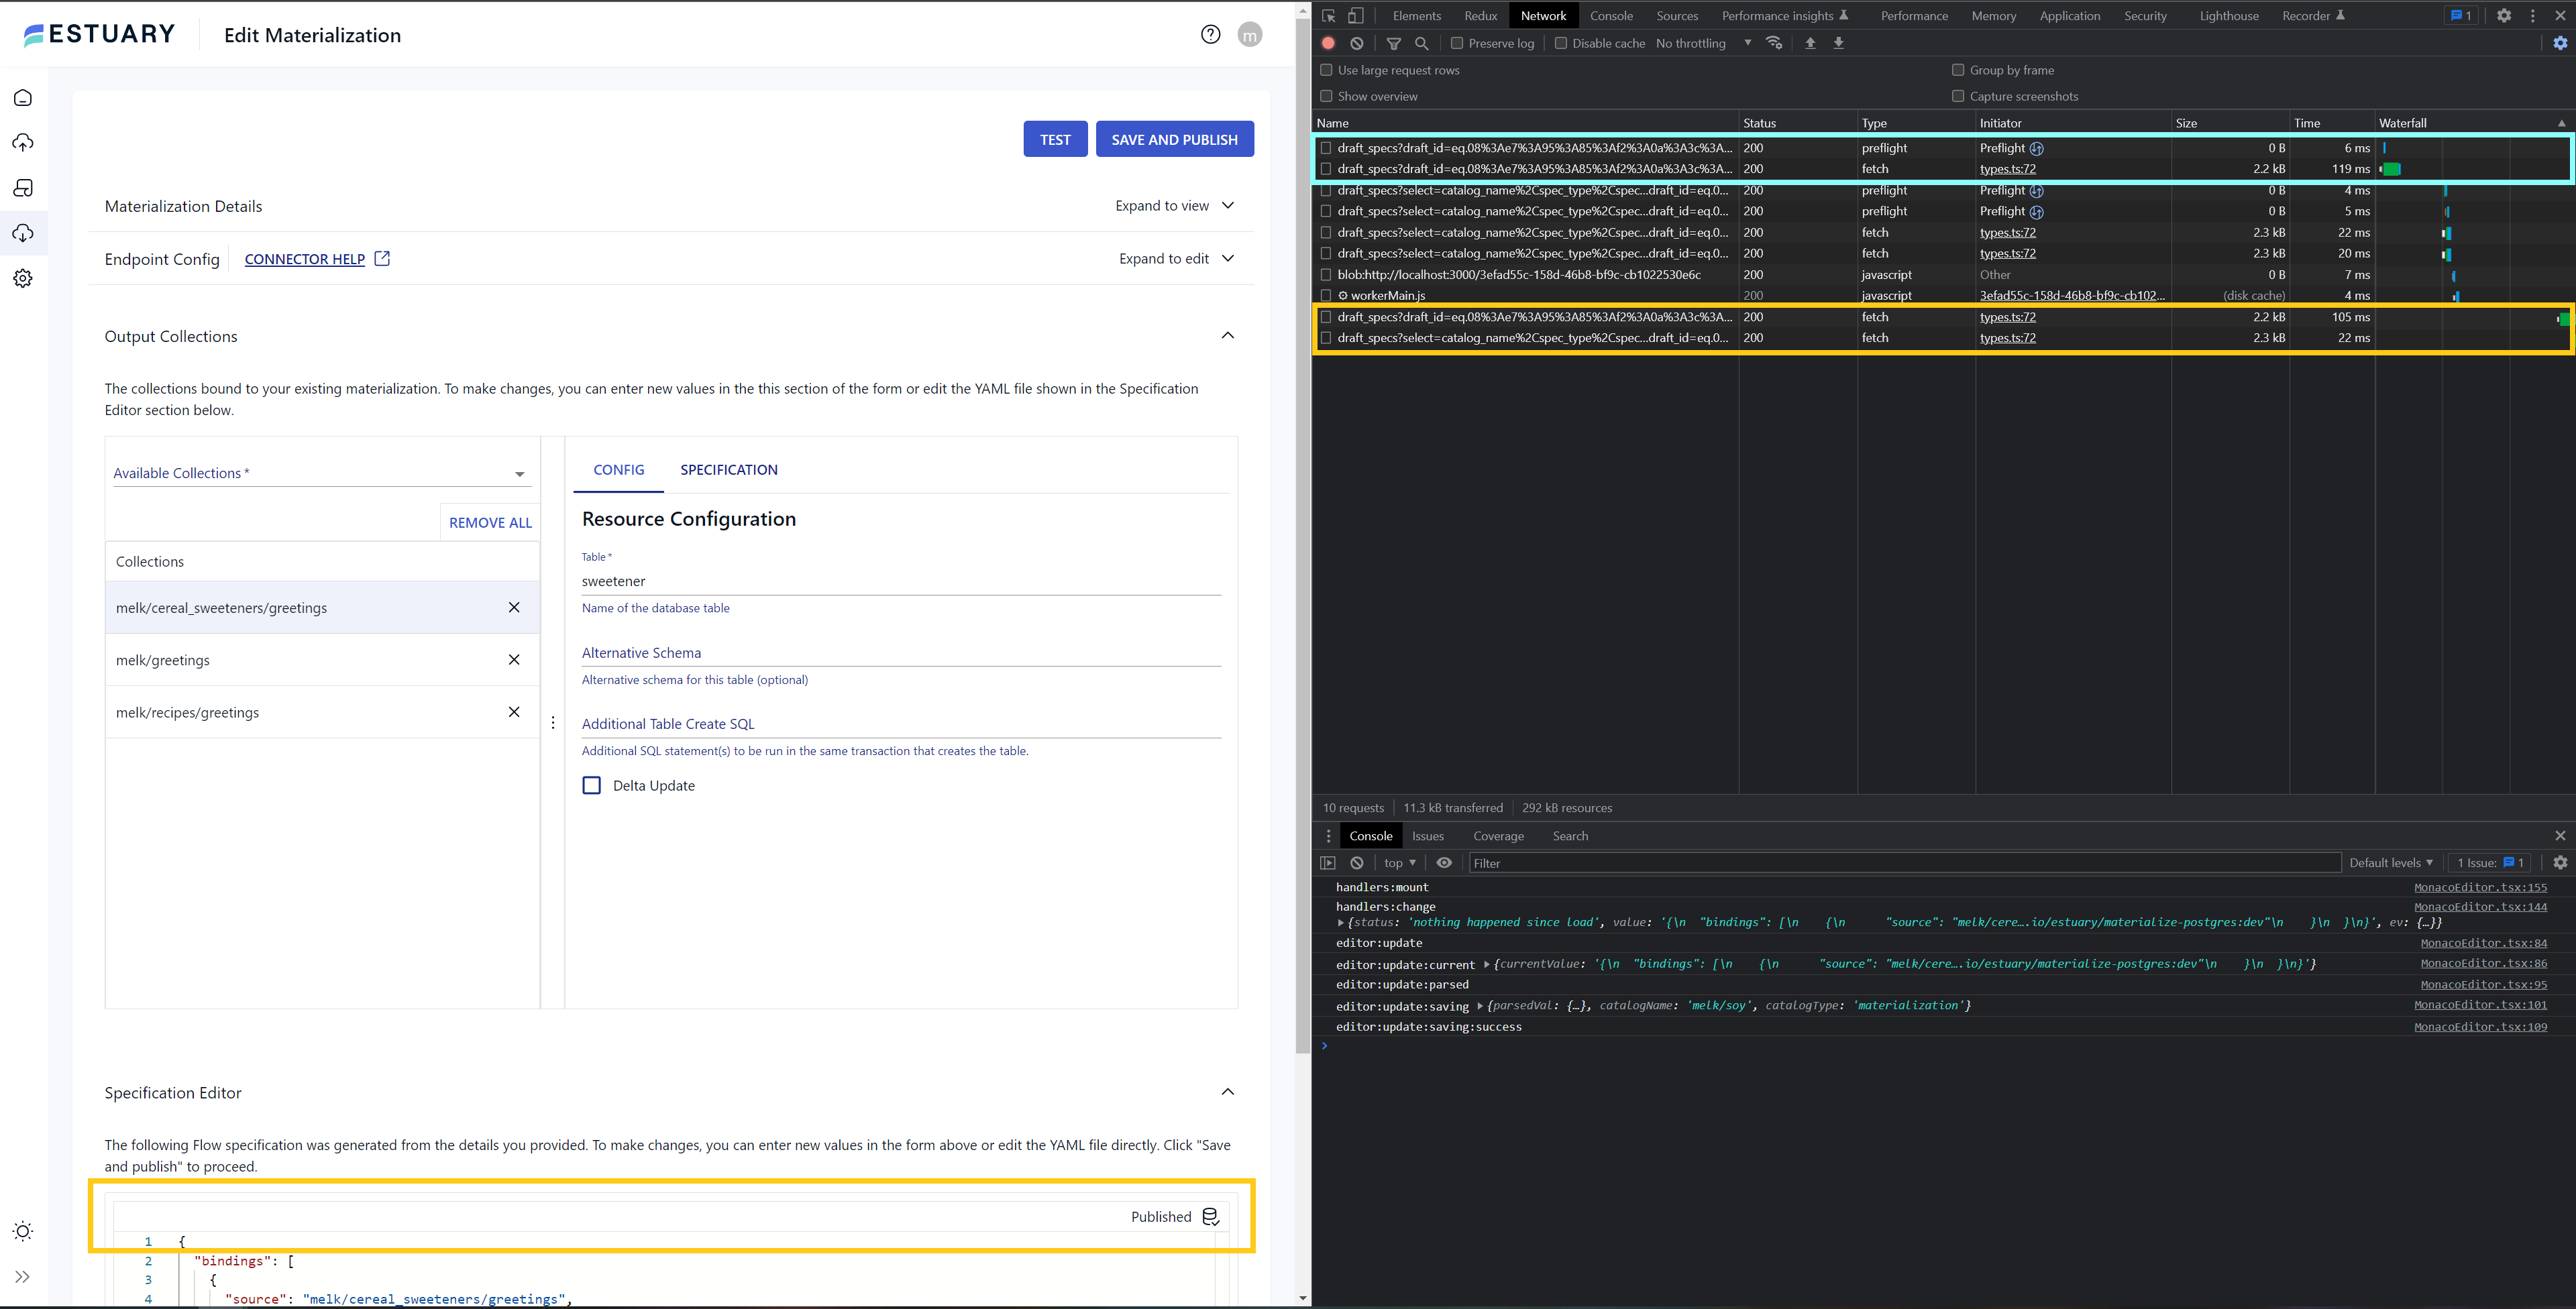The width and height of the screenshot is (2576, 1309).
Task: Copy the Published specification (copy icon)
Action: [x=1210, y=1217]
